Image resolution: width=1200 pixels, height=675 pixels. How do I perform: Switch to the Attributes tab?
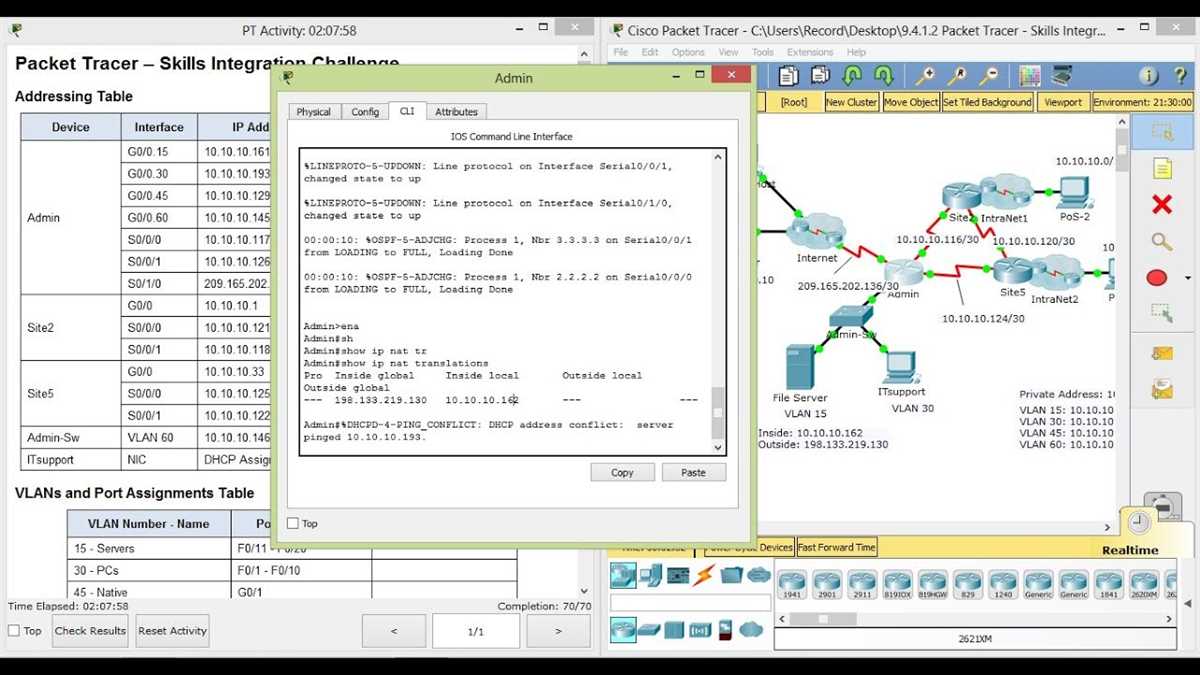(x=456, y=112)
